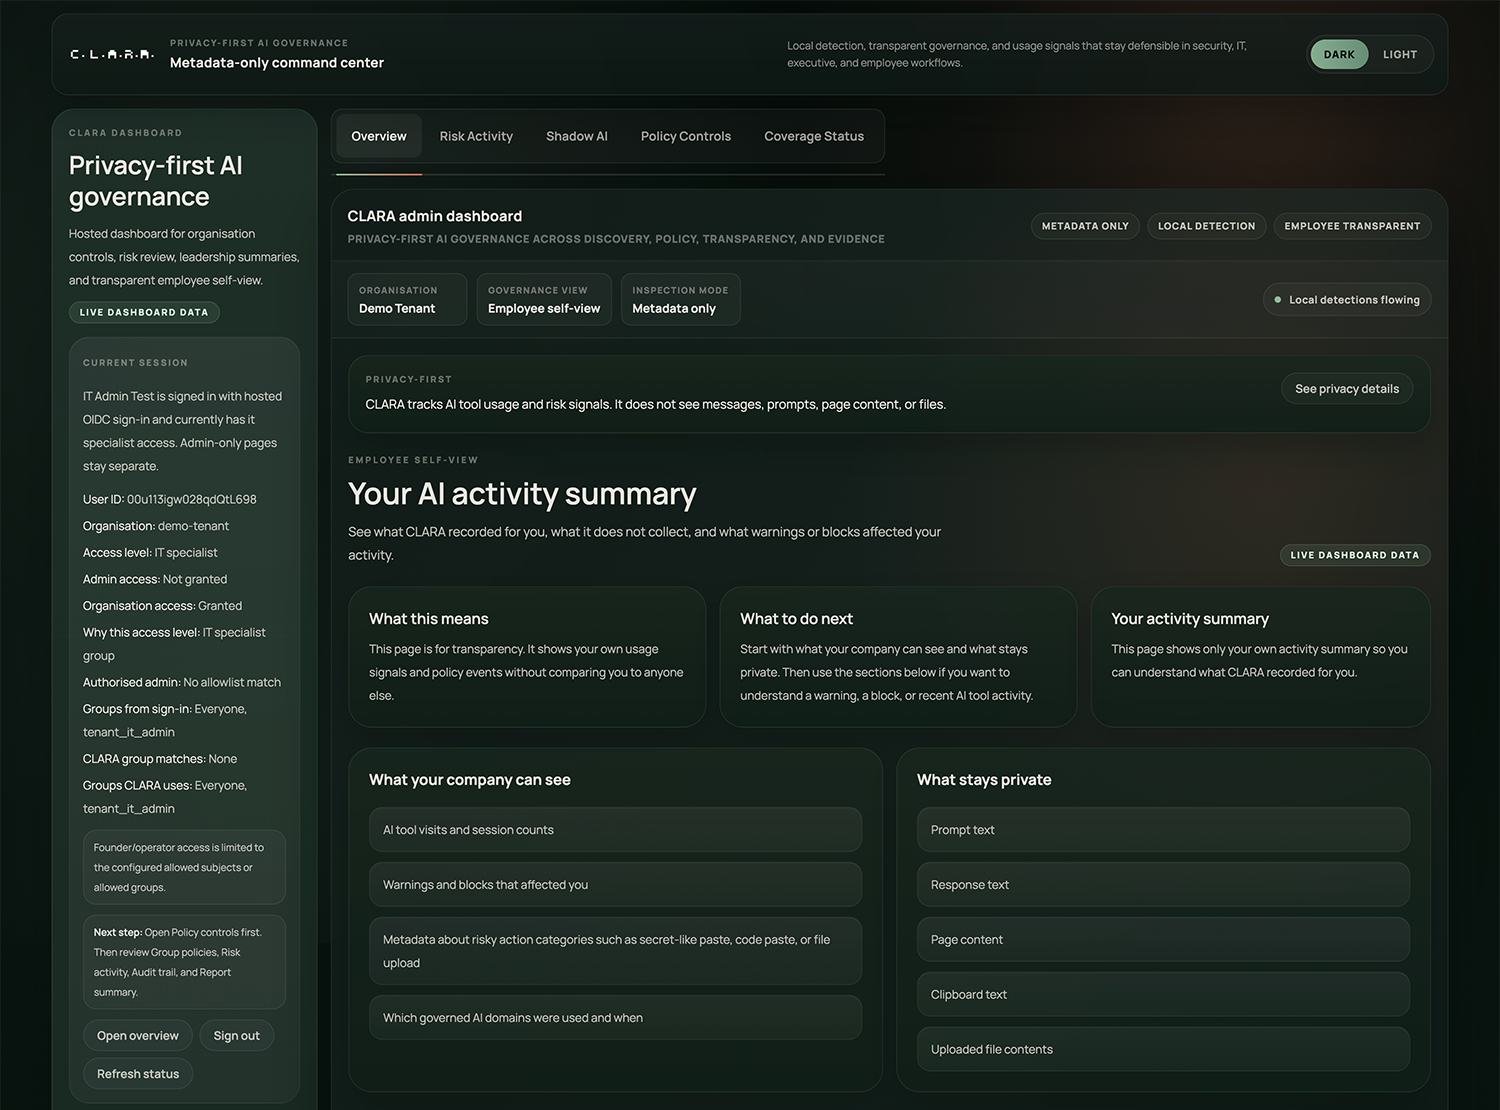Click the METADATA ONLY badge
The image size is (1500, 1110).
point(1085,226)
